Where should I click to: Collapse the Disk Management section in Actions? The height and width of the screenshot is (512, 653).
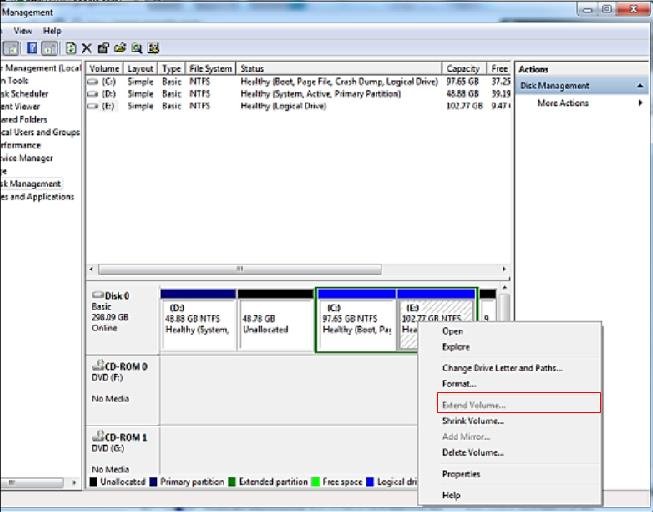pos(640,86)
